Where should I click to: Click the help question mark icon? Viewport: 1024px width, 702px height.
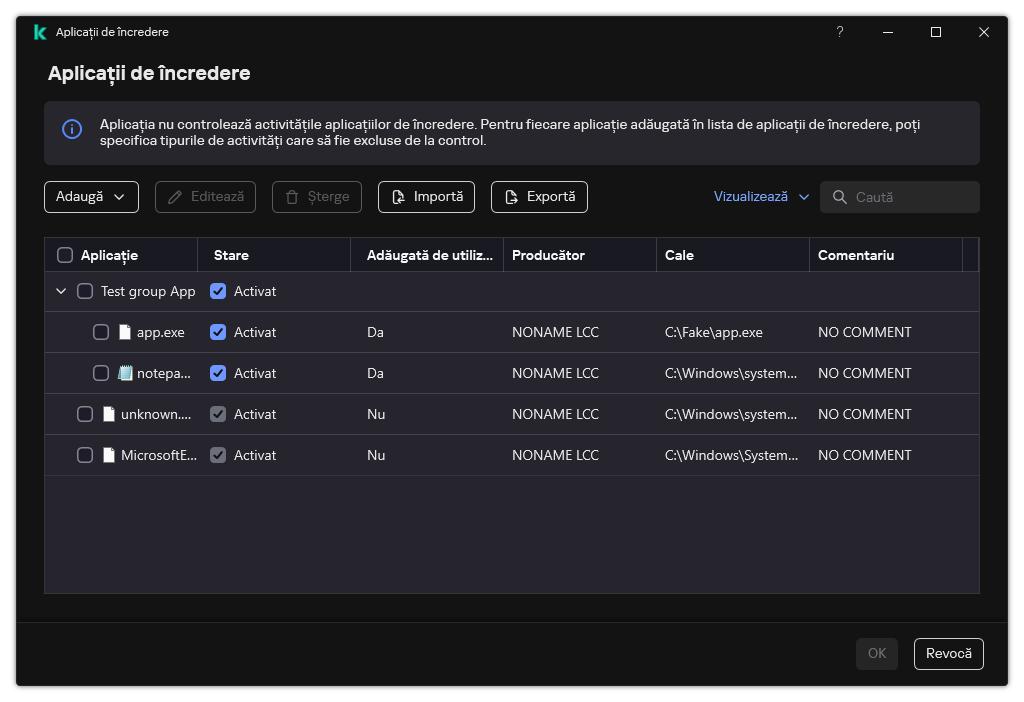click(x=839, y=32)
